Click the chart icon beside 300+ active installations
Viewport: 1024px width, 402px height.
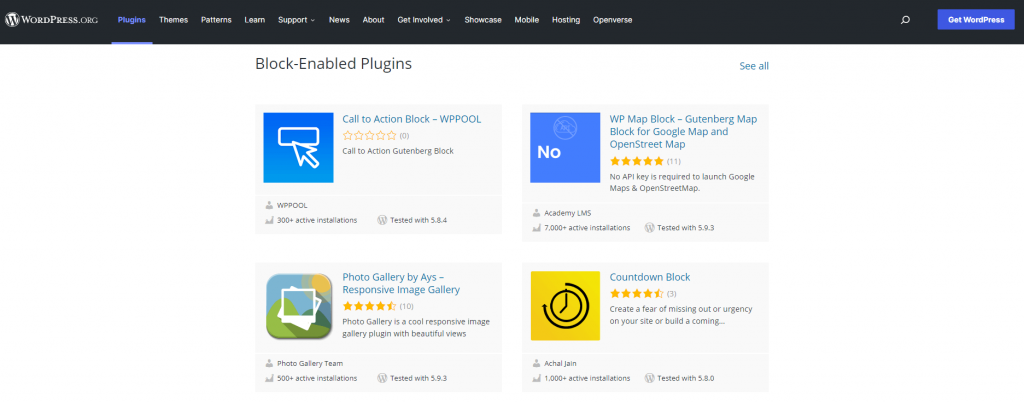(x=269, y=221)
